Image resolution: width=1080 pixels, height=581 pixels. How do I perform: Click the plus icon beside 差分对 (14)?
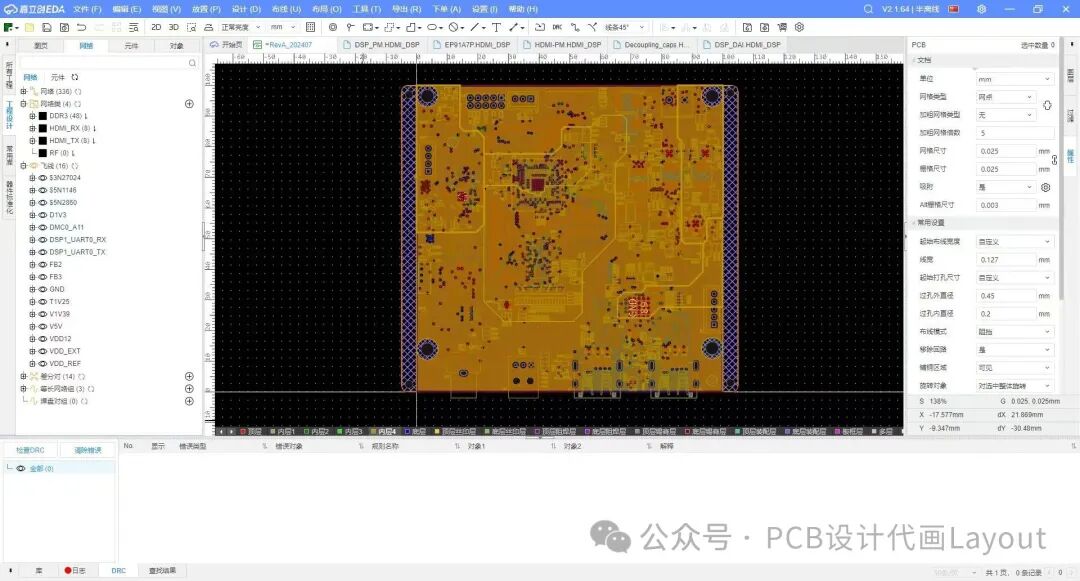coord(189,377)
